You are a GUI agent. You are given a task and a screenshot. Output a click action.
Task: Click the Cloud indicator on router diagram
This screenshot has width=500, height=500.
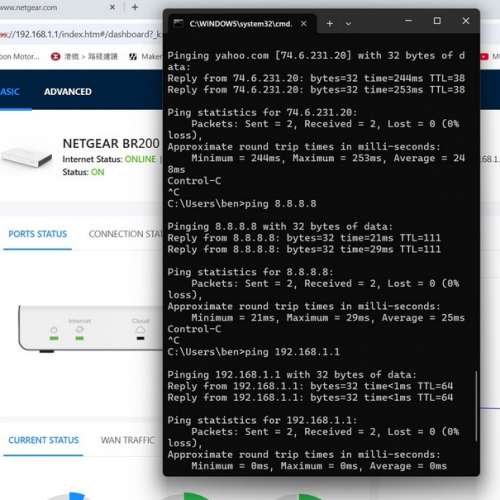click(x=141, y=330)
